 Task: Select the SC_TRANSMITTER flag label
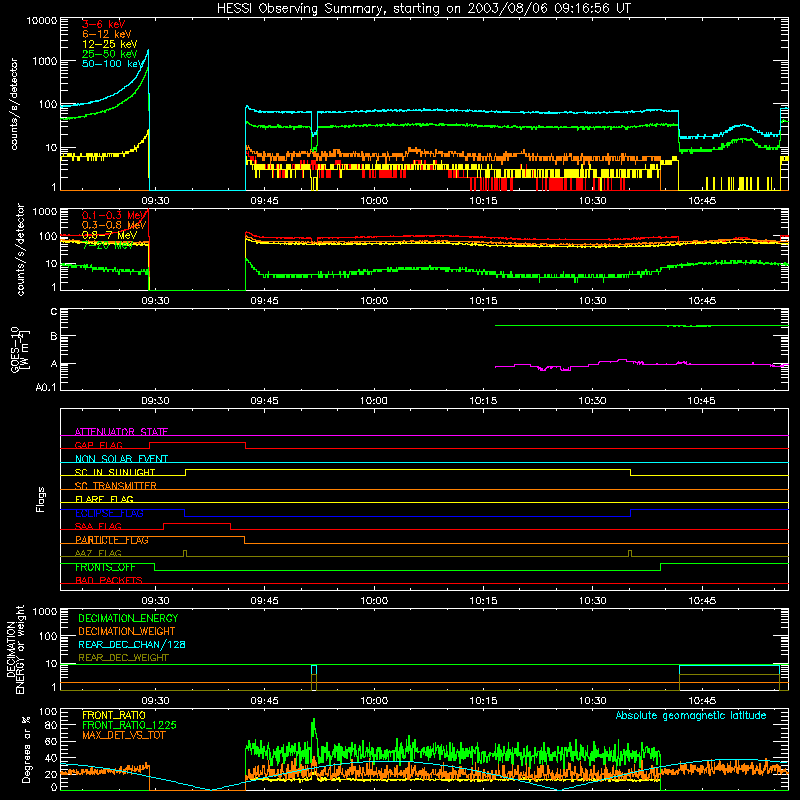[x=116, y=486]
